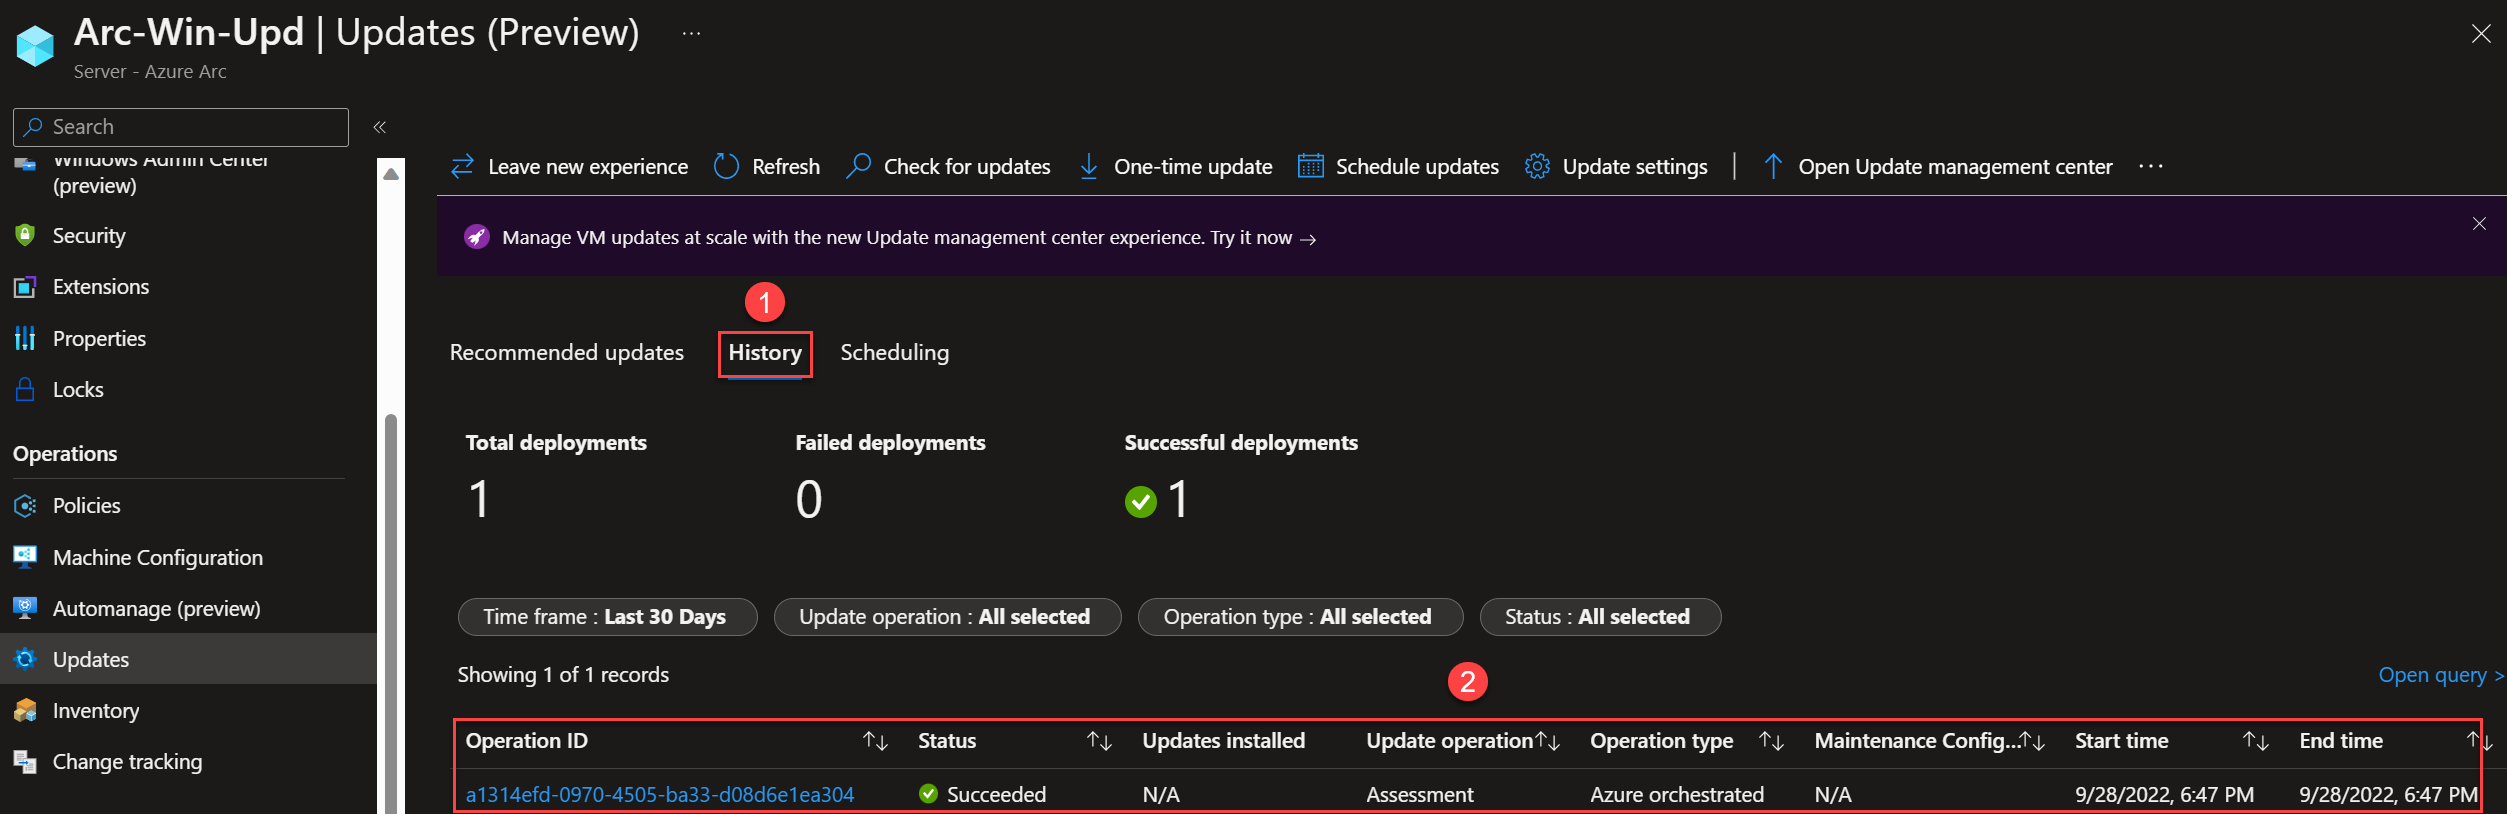Sort by Status column
2507x814 pixels.
click(x=1099, y=741)
